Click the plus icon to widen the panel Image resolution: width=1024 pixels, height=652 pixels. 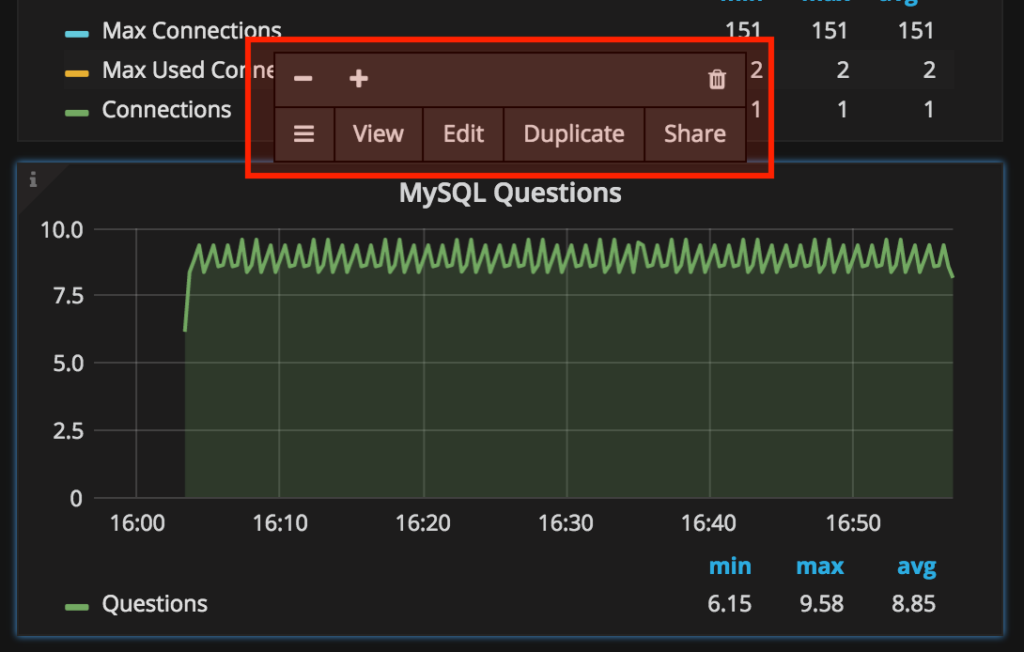[358, 79]
